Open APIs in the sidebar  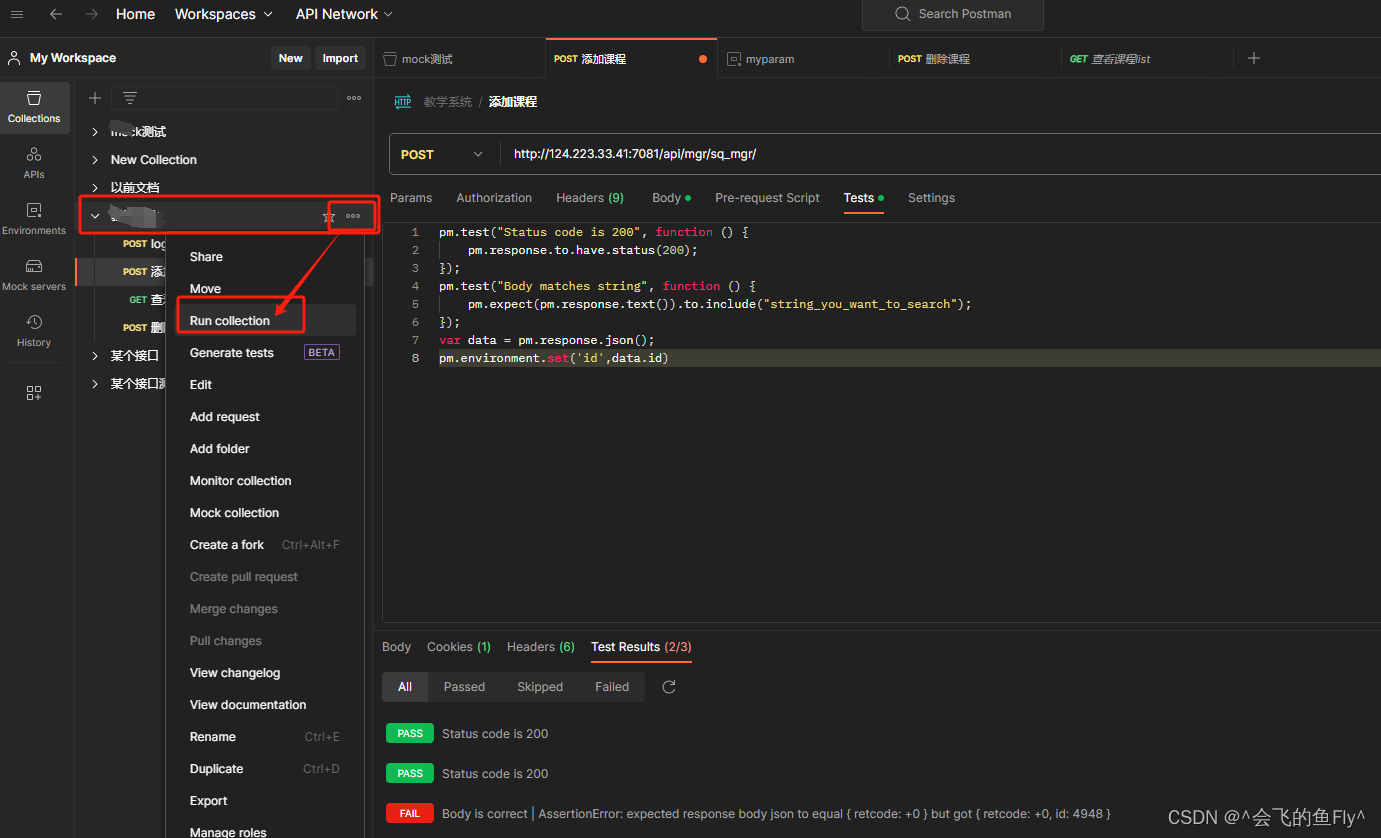34,163
